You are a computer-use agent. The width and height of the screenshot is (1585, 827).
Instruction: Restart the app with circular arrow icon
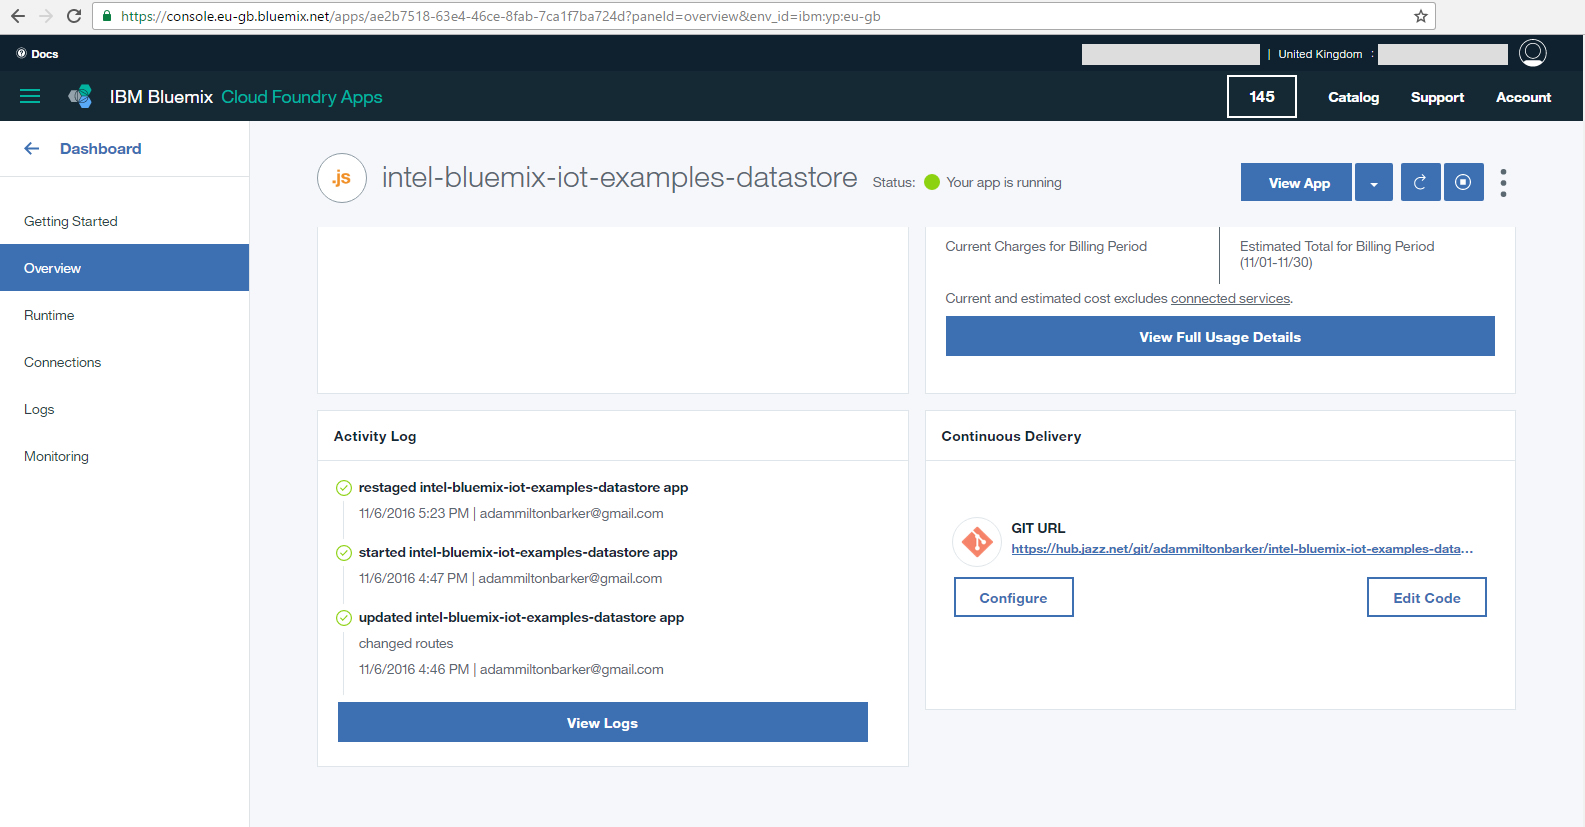[1419, 182]
